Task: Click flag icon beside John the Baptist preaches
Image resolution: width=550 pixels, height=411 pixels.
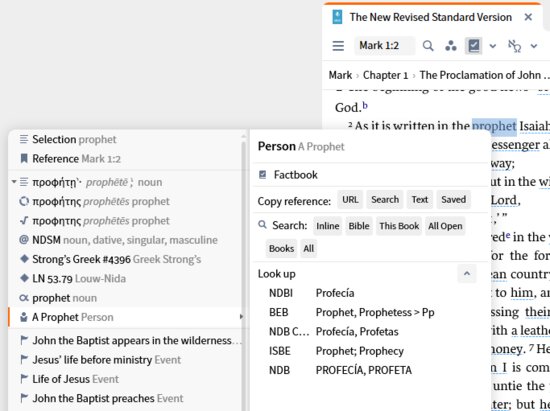Action: pos(24,398)
